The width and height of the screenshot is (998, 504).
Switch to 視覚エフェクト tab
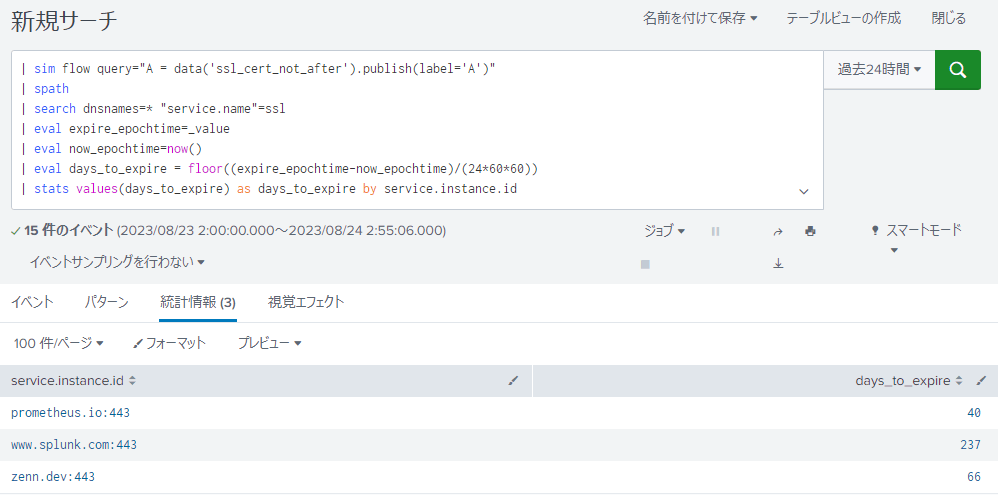pos(306,302)
